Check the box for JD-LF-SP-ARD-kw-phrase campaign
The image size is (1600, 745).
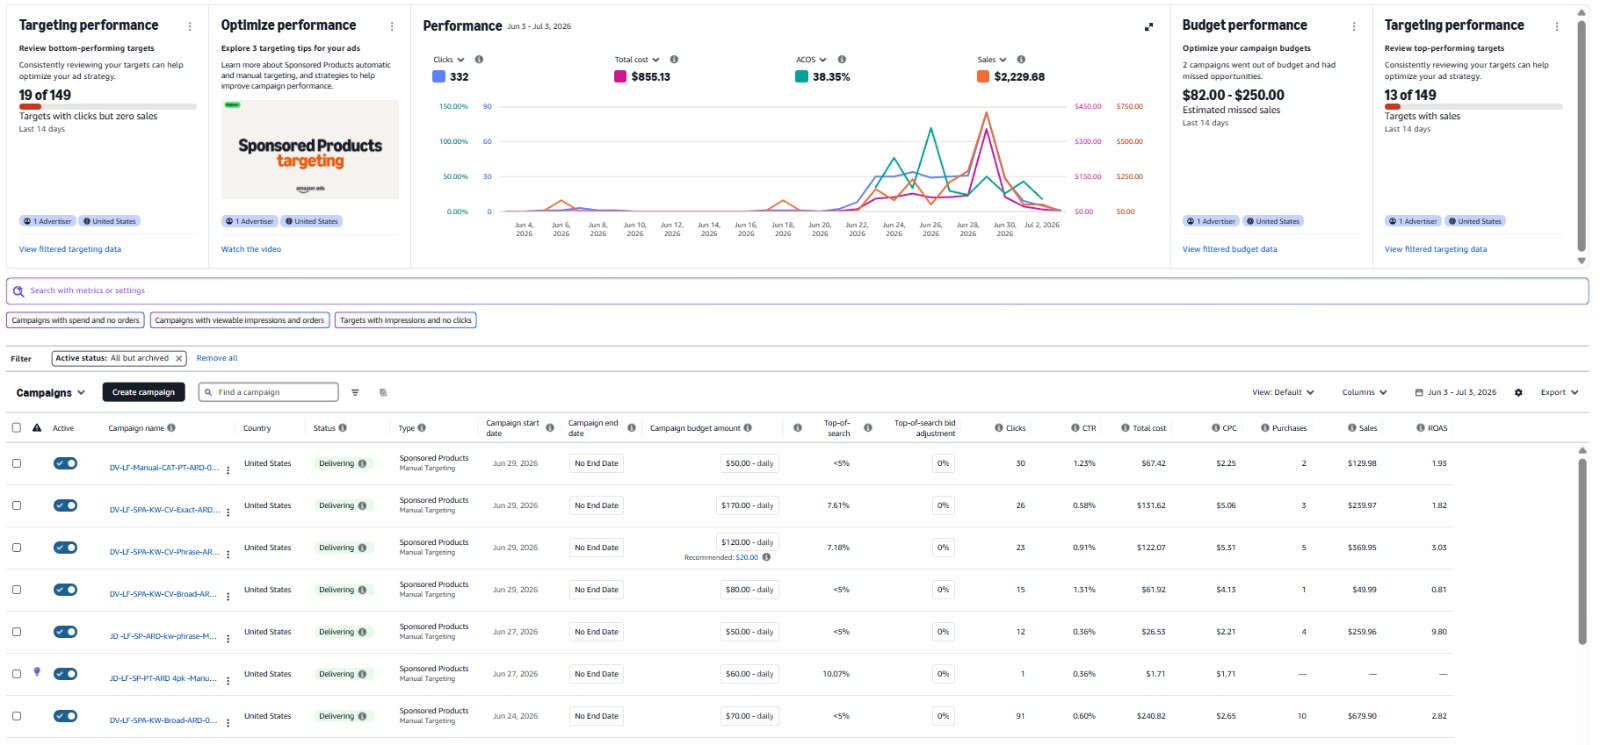16,632
